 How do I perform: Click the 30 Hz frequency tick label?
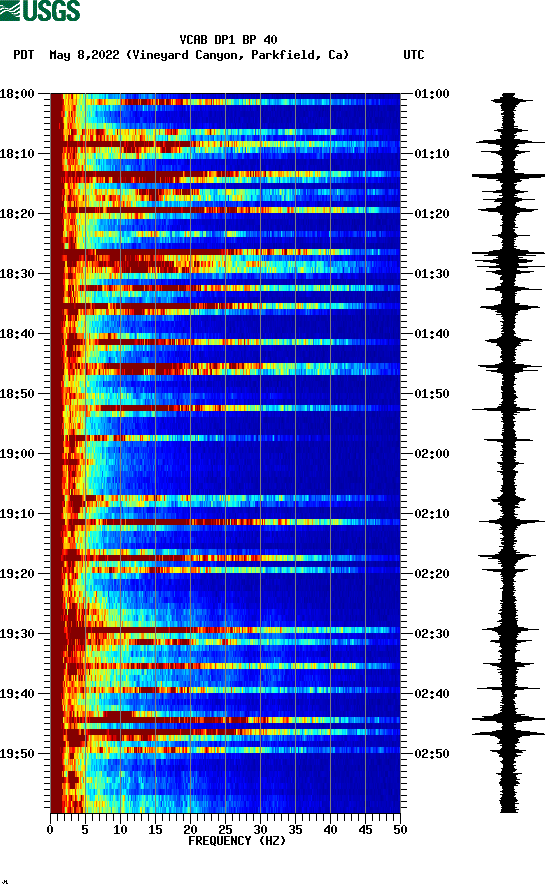260,830
